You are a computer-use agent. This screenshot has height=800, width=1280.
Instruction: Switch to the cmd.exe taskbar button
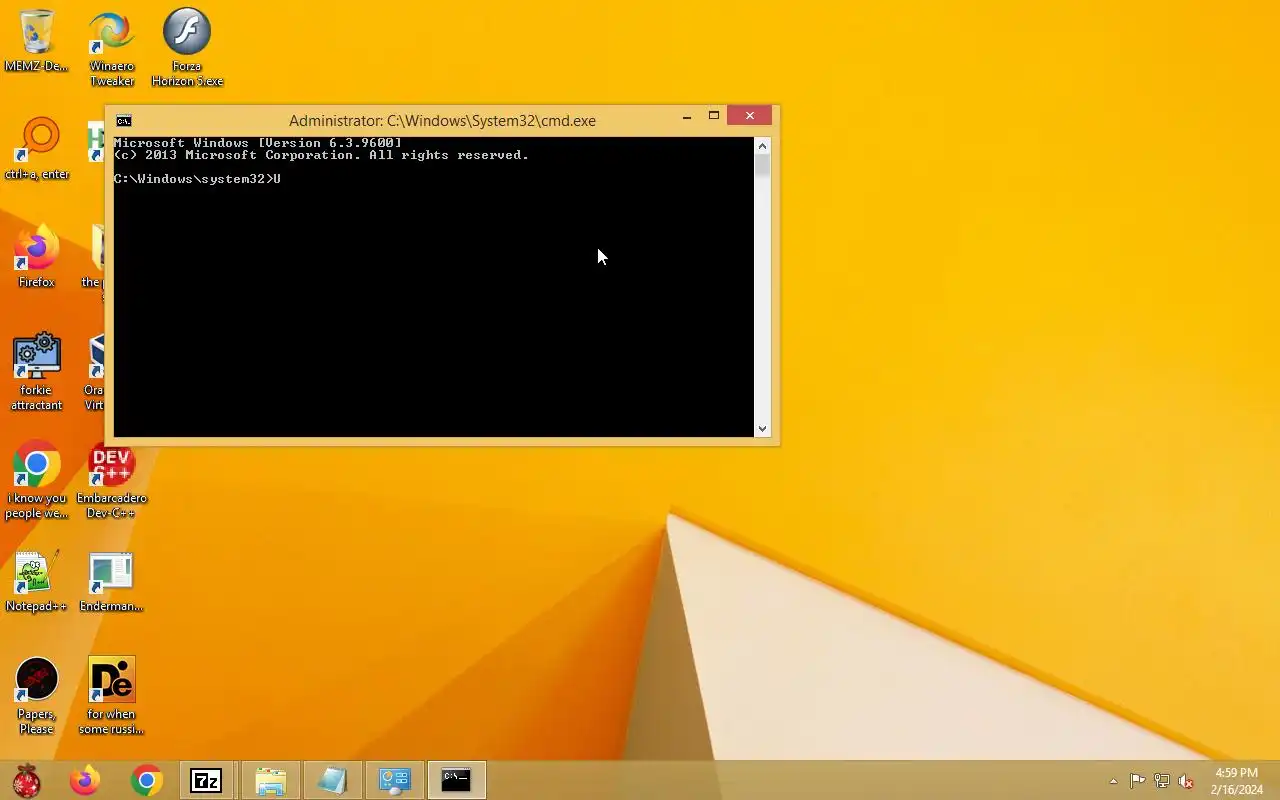(x=456, y=780)
